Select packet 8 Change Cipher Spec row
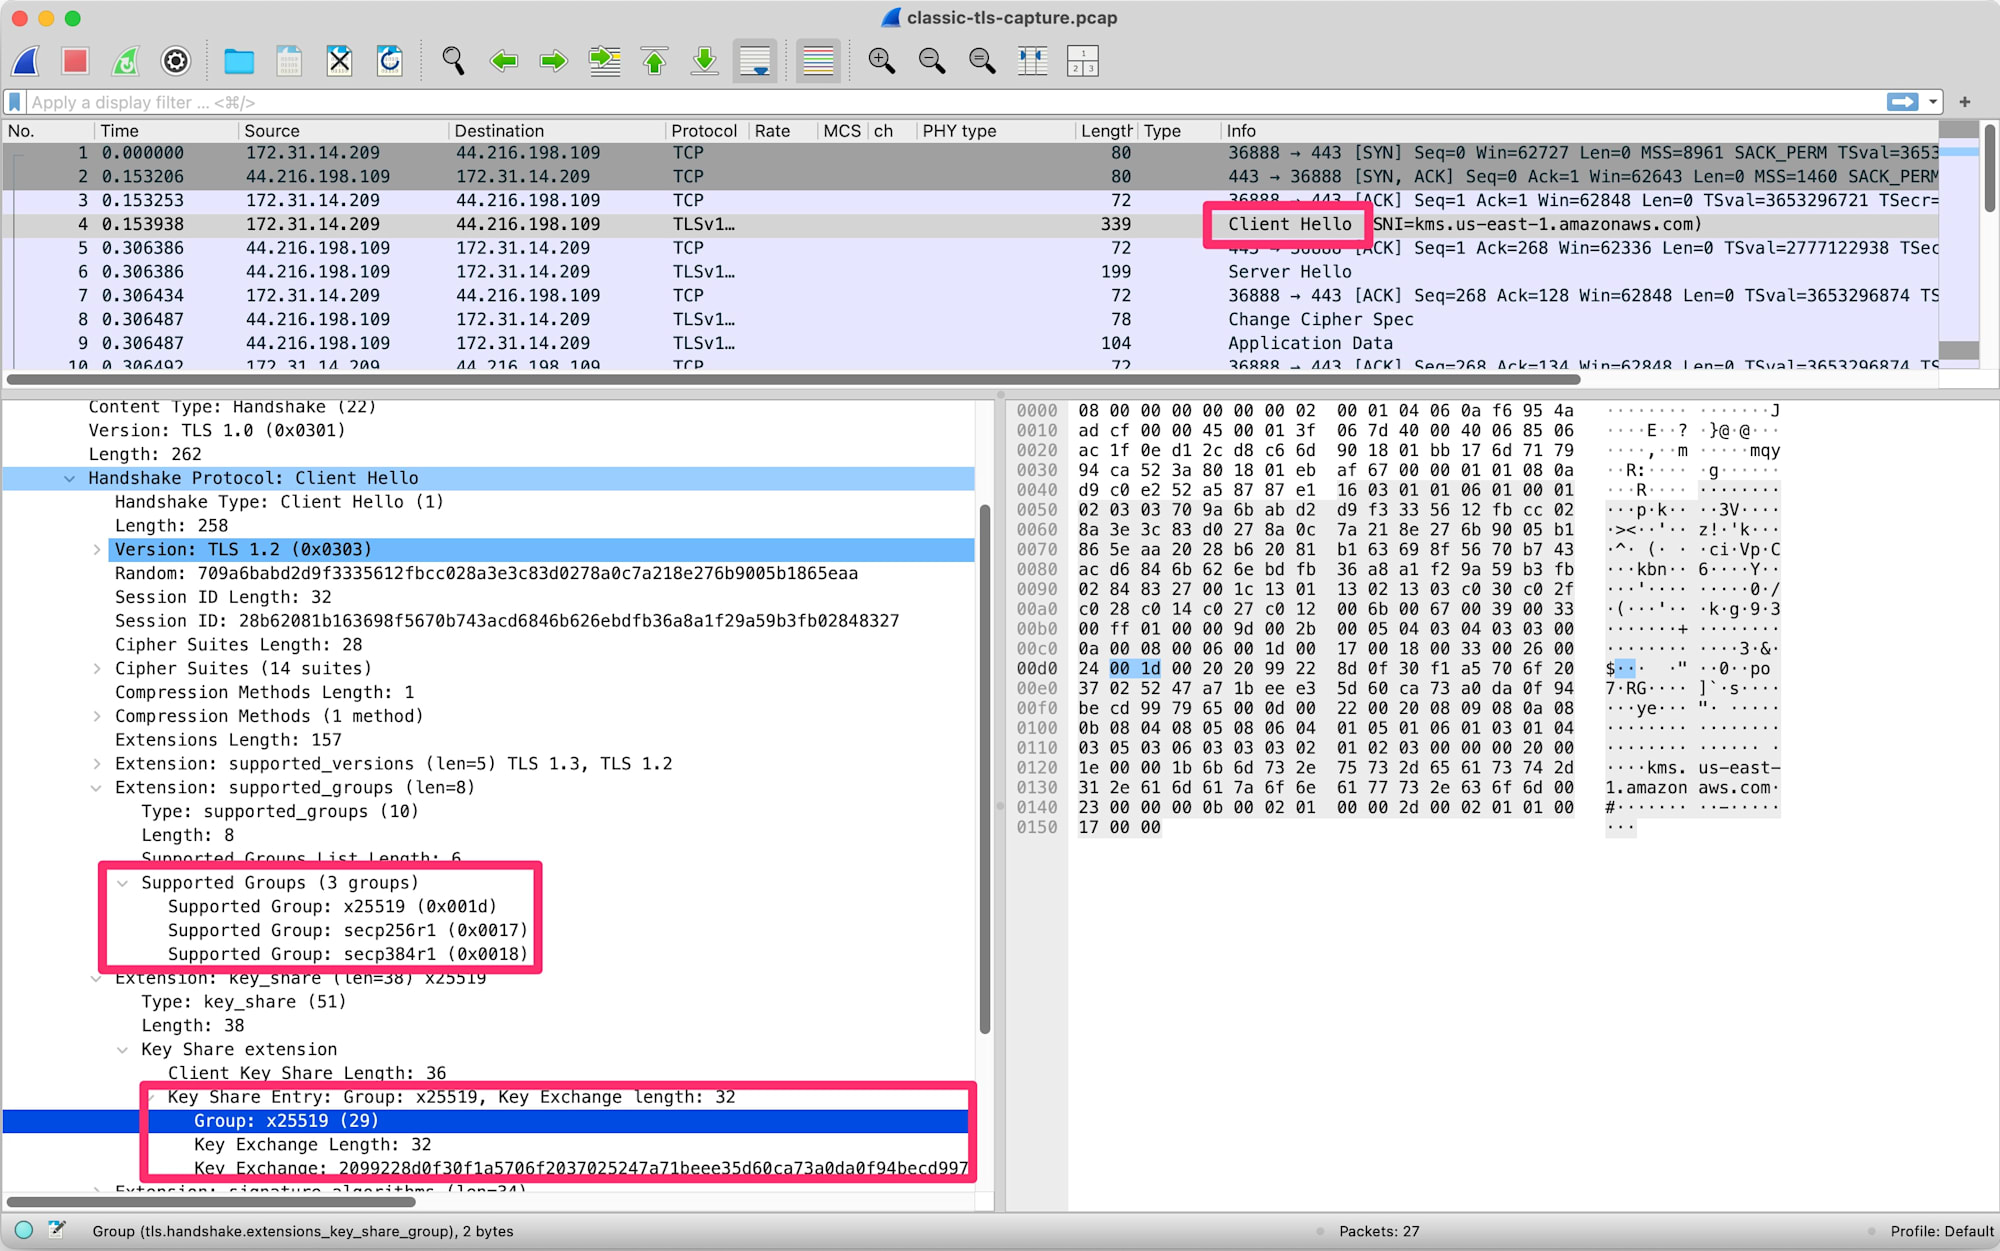The height and width of the screenshot is (1251, 2000). [x=970, y=319]
